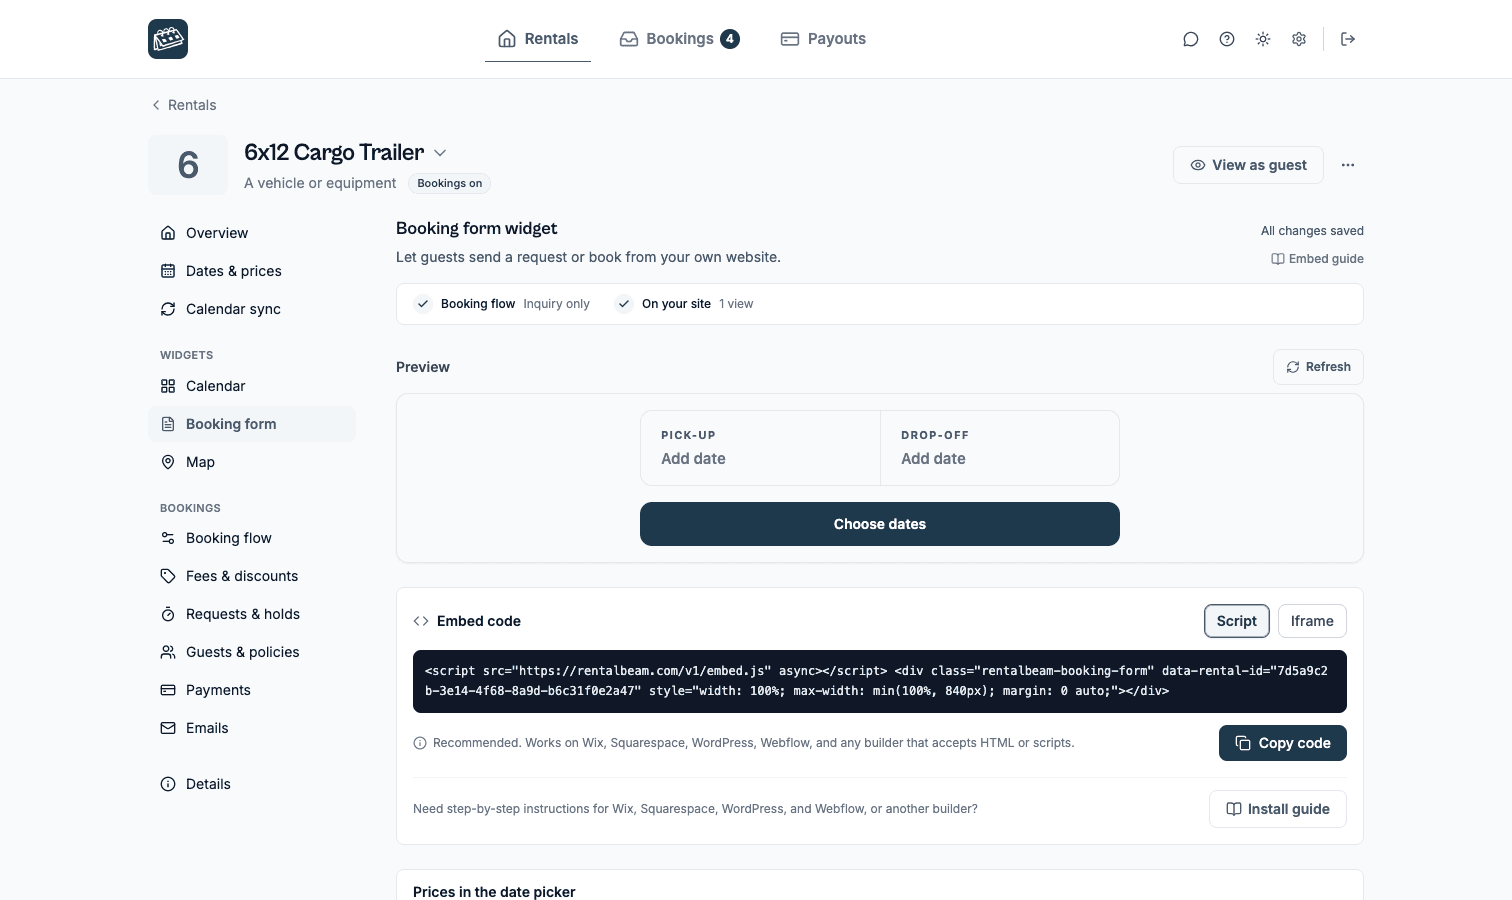Screen dimensions: 1512x900
Task: Open Details in sidebar
Action: [x=252, y=784]
